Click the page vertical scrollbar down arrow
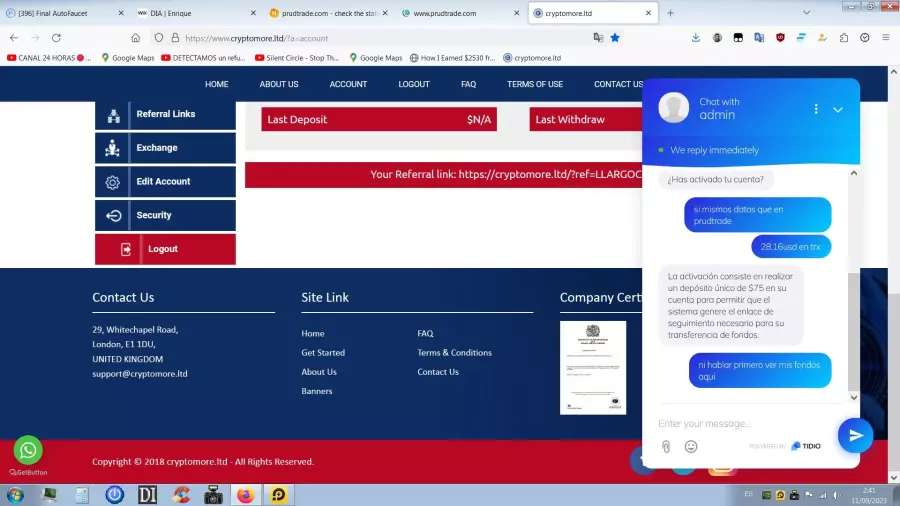Image resolution: width=900 pixels, height=506 pixels. [893, 477]
